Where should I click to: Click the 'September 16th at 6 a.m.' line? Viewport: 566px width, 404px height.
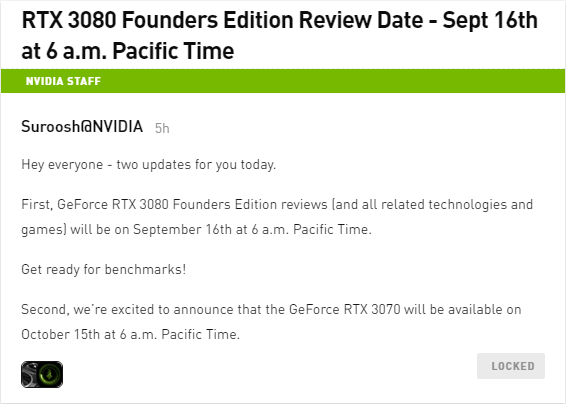tap(196, 230)
